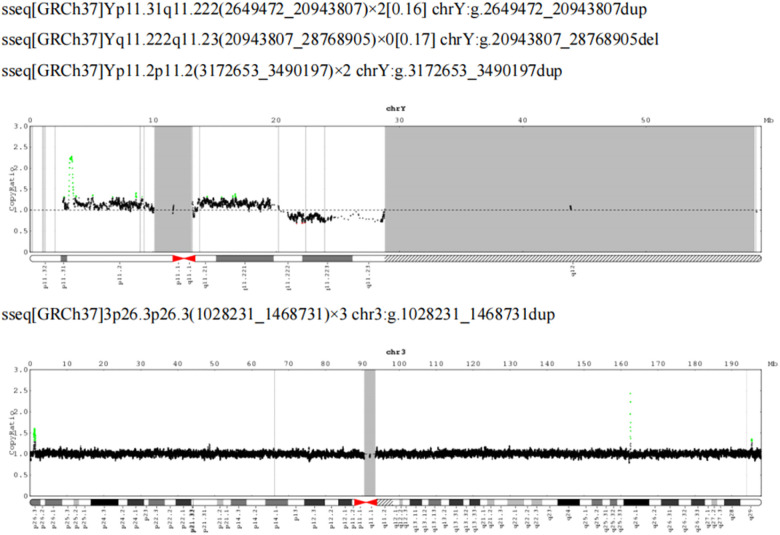
Task: Click the chrY chart title
Action: pyautogui.click(x=396, y=108)
